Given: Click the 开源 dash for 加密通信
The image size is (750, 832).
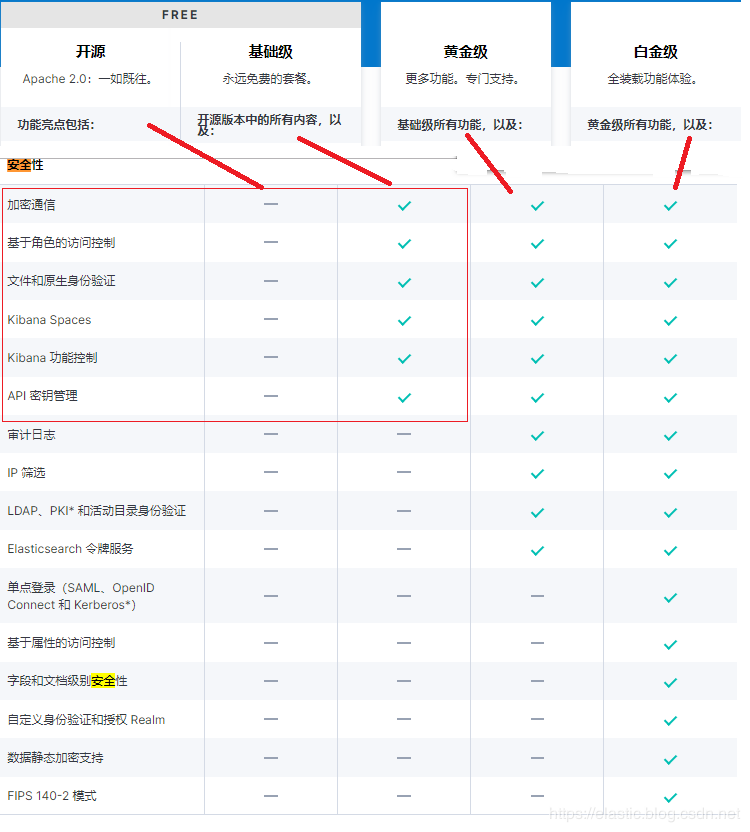Looking at the screenshot, I should point(271,204).
